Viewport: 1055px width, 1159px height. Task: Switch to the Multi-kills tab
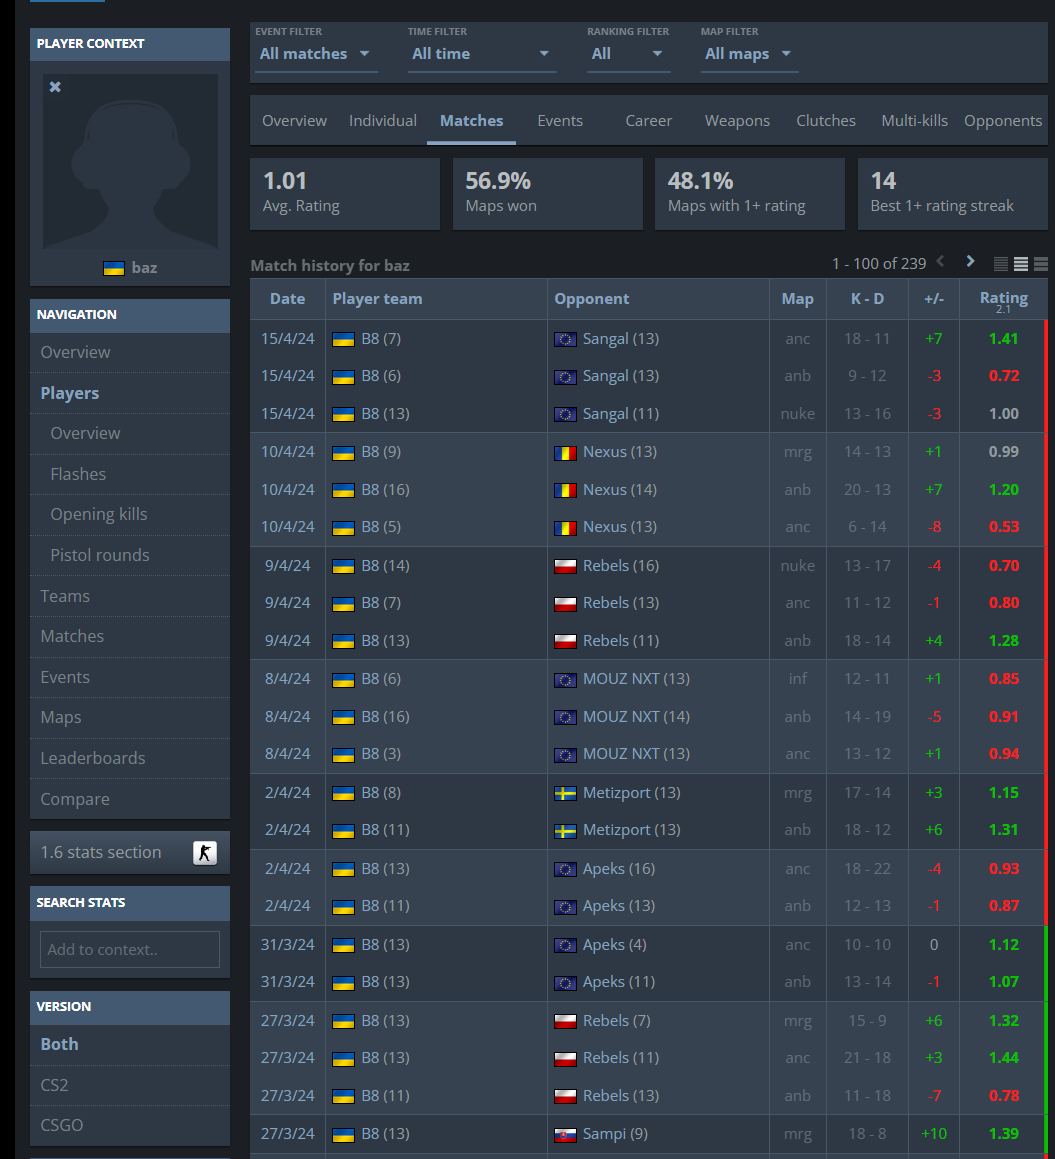915,120
